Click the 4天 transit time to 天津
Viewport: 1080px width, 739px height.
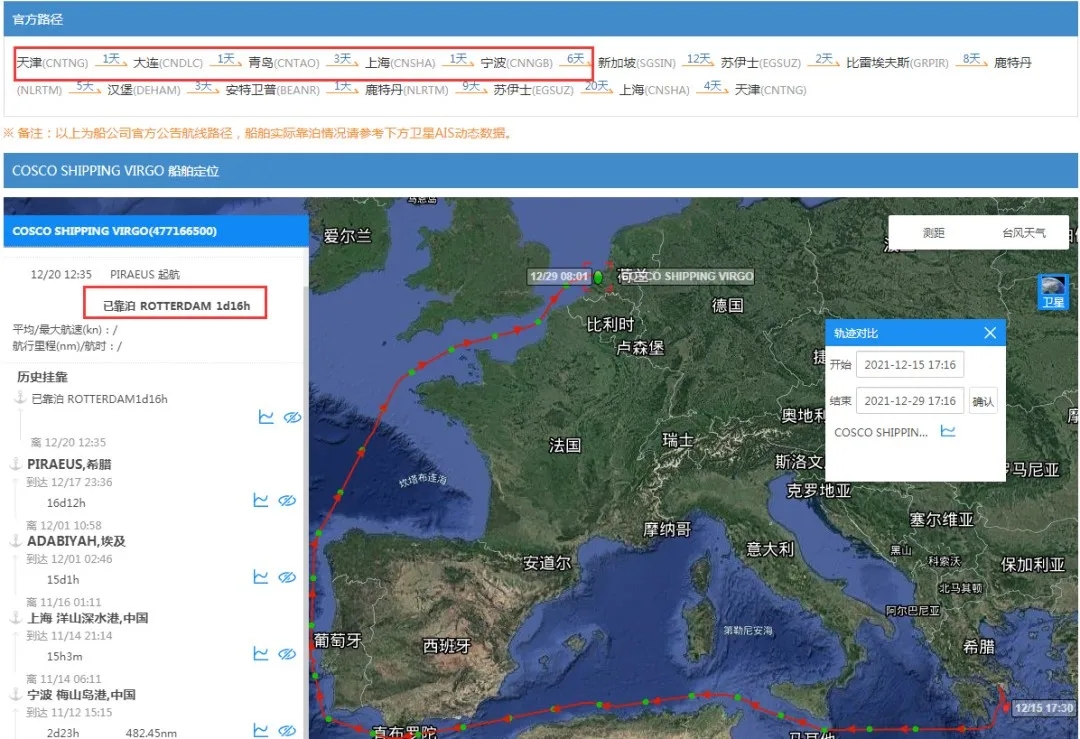712,86
